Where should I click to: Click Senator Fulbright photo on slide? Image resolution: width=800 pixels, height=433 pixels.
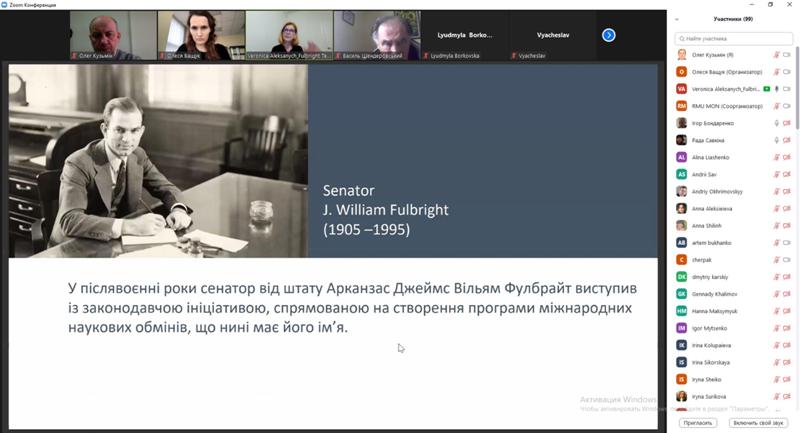(x=158, y=161)
